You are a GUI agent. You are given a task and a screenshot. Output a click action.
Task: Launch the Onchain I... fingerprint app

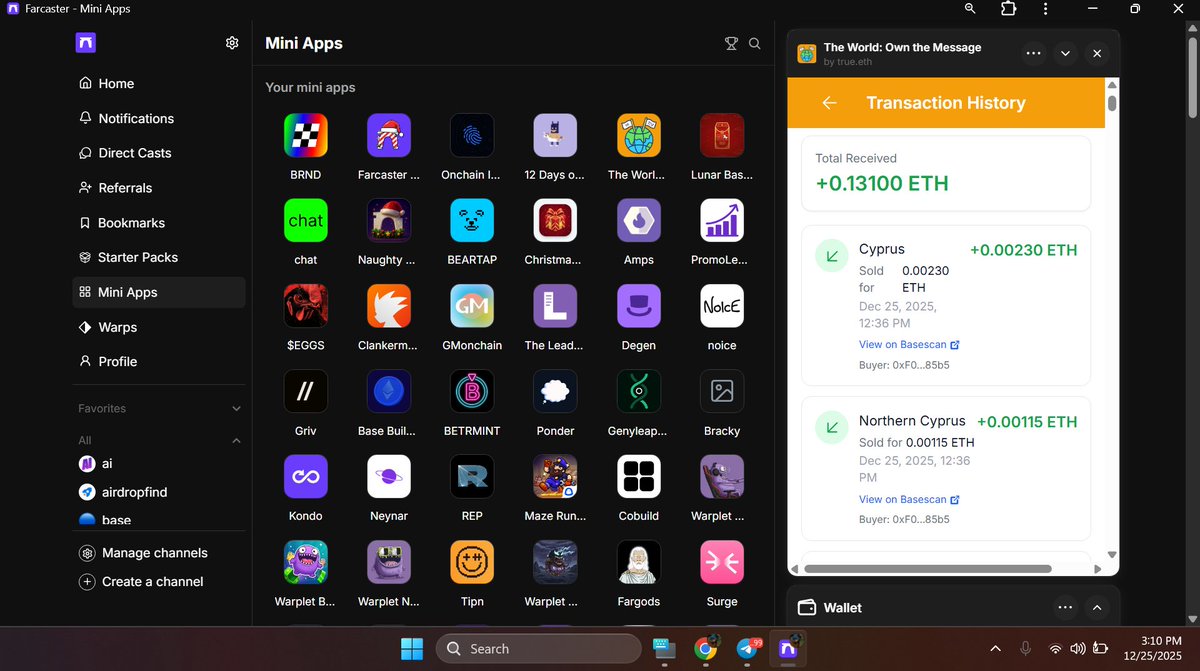pyautogui.click(x=472, y=135)
